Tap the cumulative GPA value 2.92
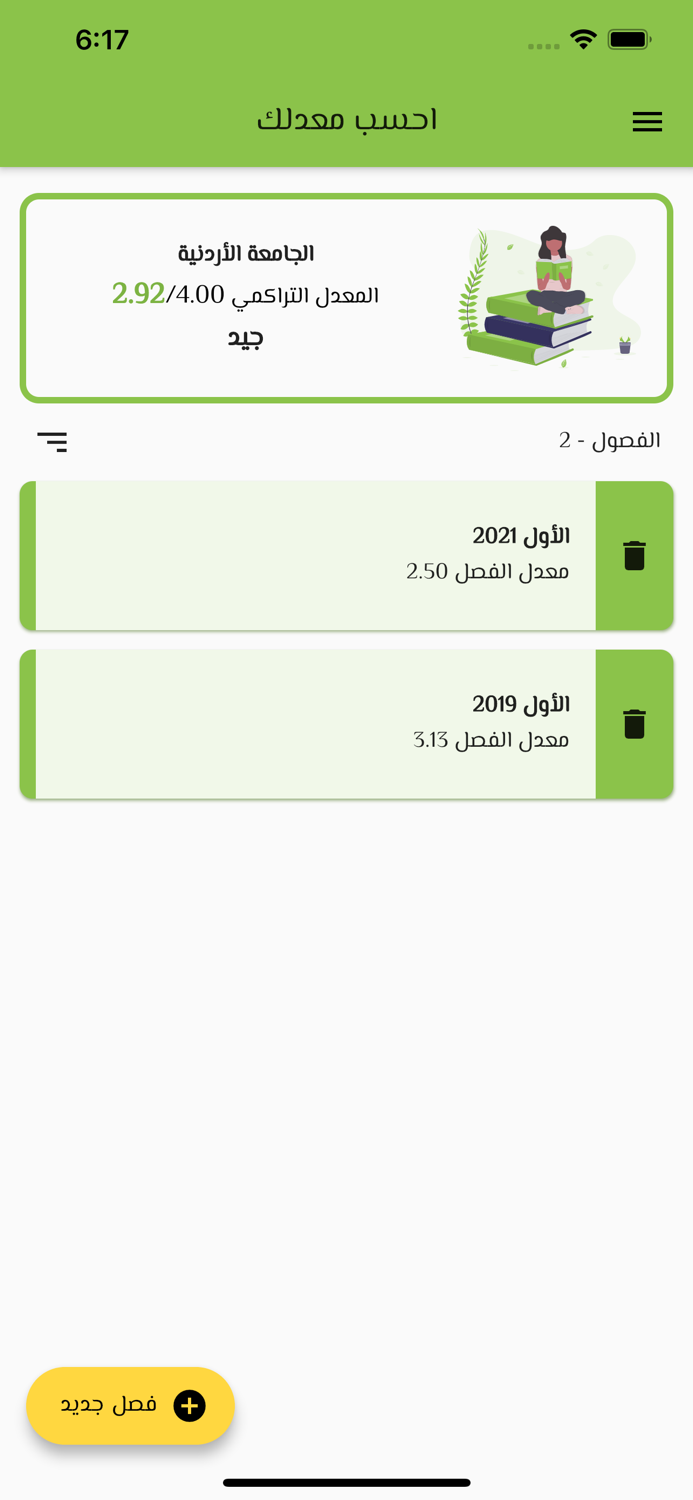The width and height of the screenshot is (693, 1500). [x=133, y=295]
